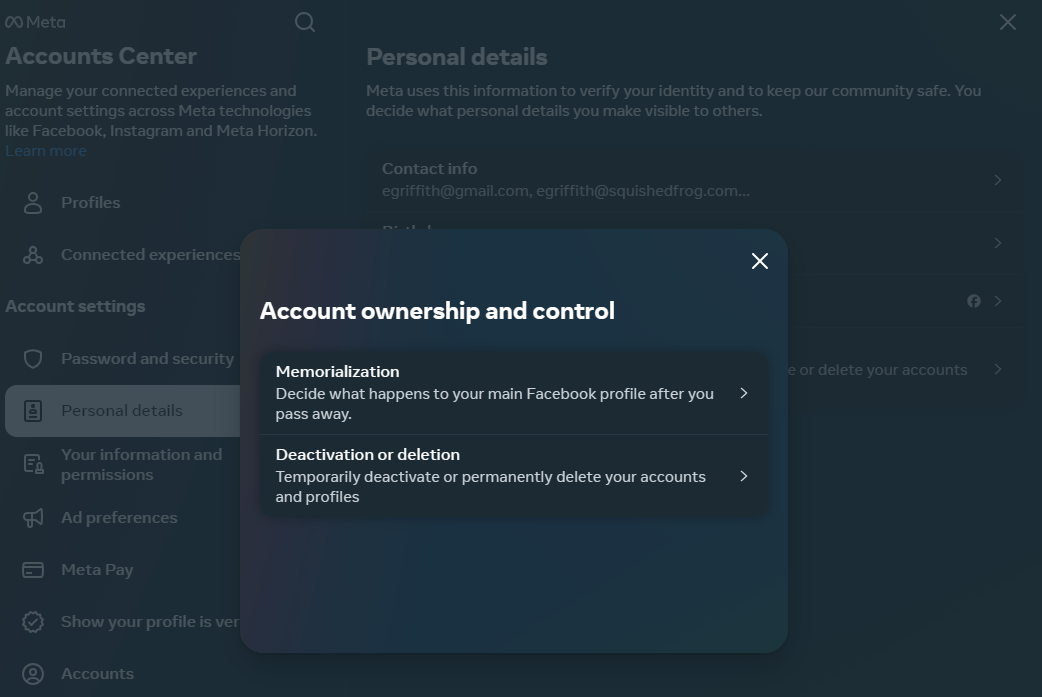Screen dimensions: 1042x697
Task: Close the Accounts Center window
Action: tap(1007, 22)
